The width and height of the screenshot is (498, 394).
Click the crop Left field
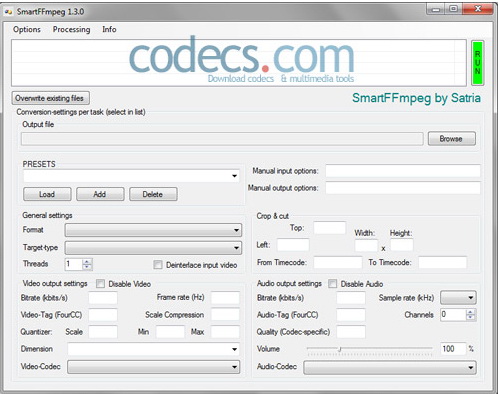pos(293,245)
